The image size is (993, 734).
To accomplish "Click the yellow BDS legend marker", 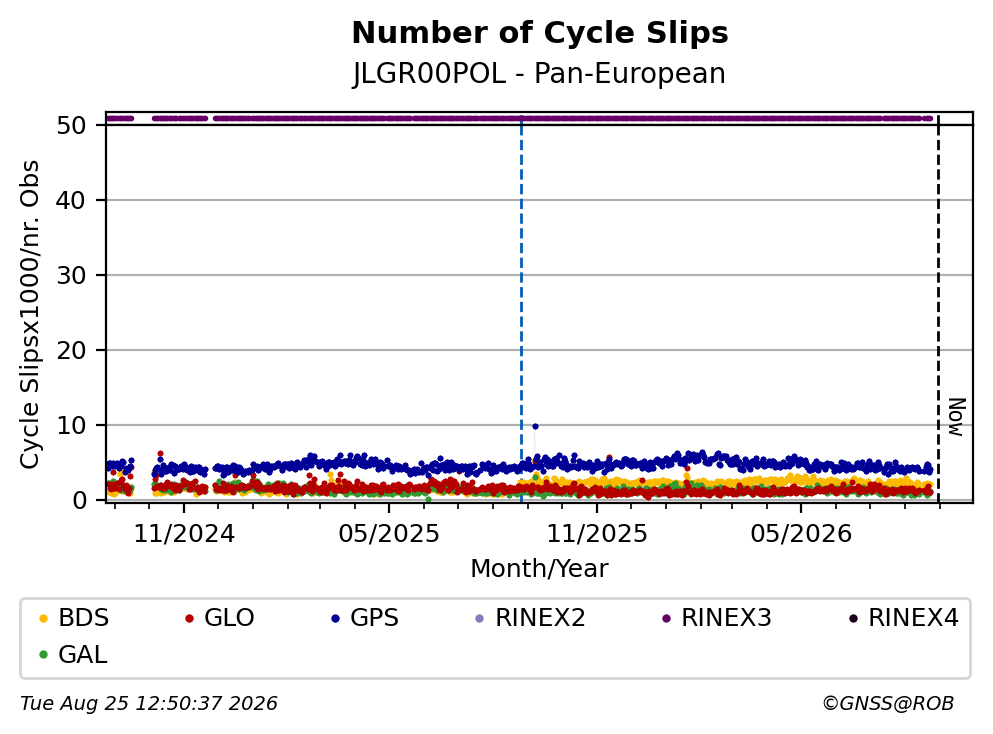I will [x=43, y=618].
